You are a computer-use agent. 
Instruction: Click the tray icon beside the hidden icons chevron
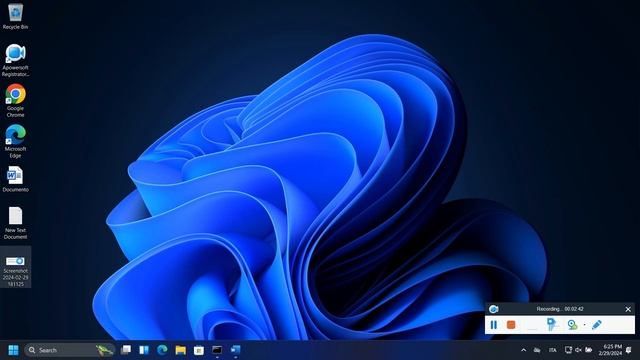point(537,350)
